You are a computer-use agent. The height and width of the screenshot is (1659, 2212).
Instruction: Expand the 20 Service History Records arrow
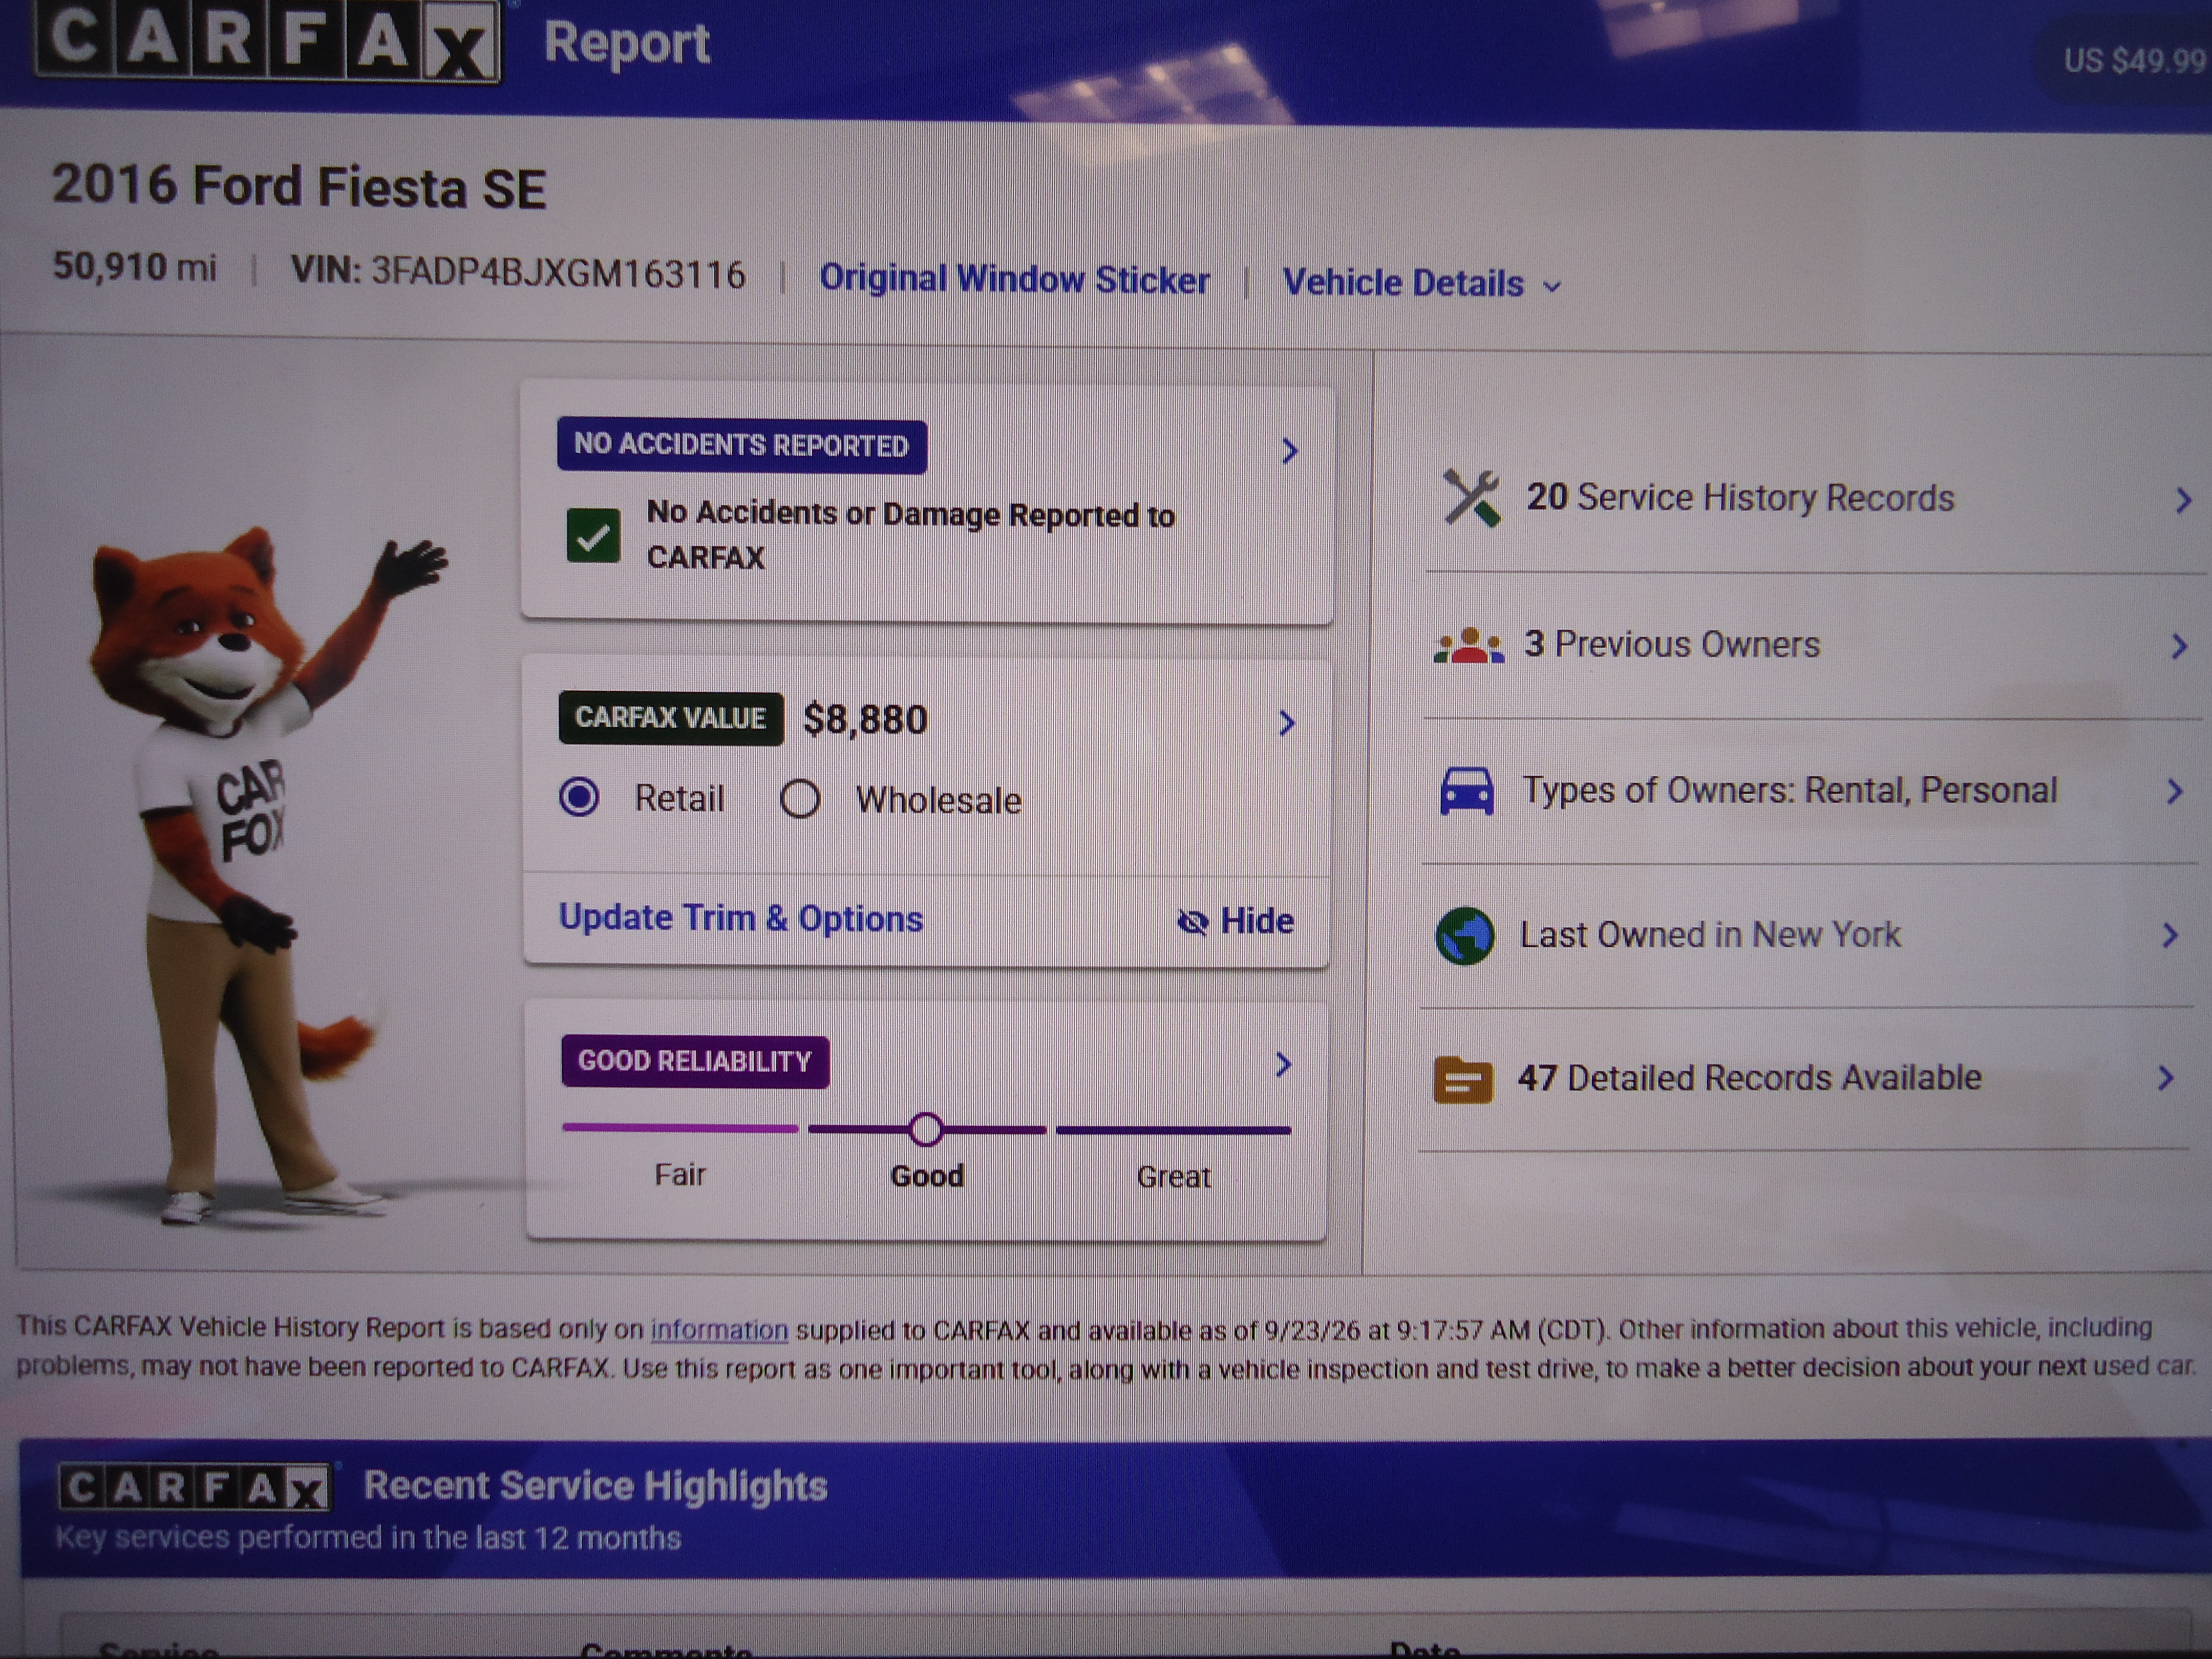tap(2183, 499)
